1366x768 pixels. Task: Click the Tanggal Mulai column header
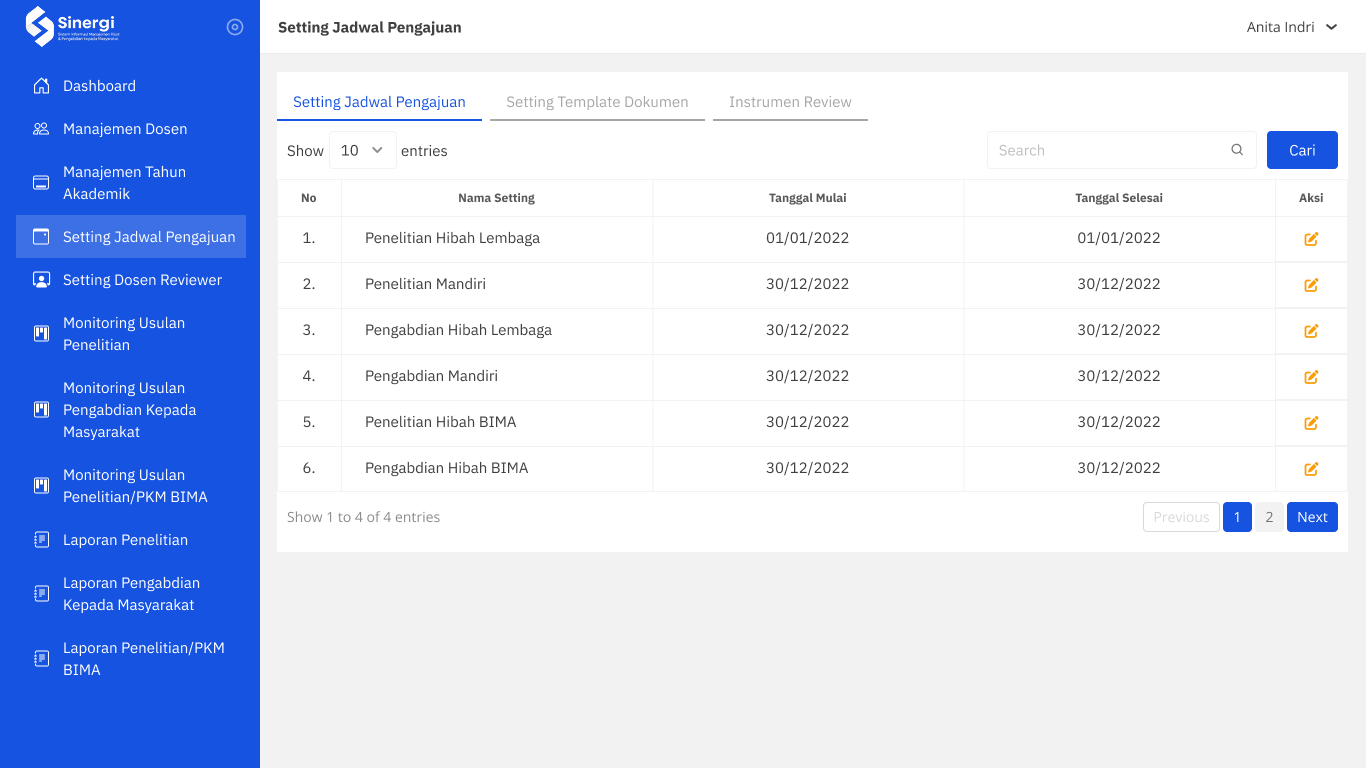click(x=808, y=198)
